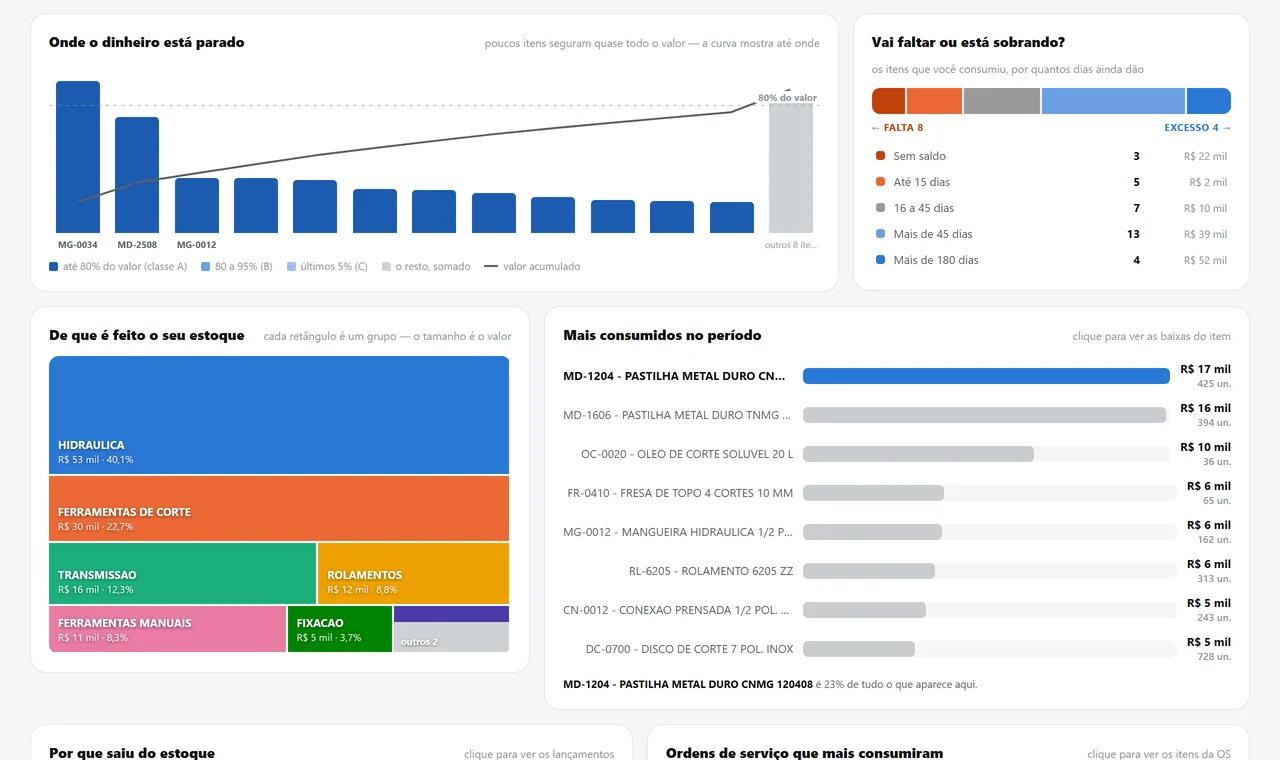Viewport: 1280px width, 760px height.
Task: Open the RL-6205 ROLAMENTO 6205 ZZ row
Action: click(897, 571)
